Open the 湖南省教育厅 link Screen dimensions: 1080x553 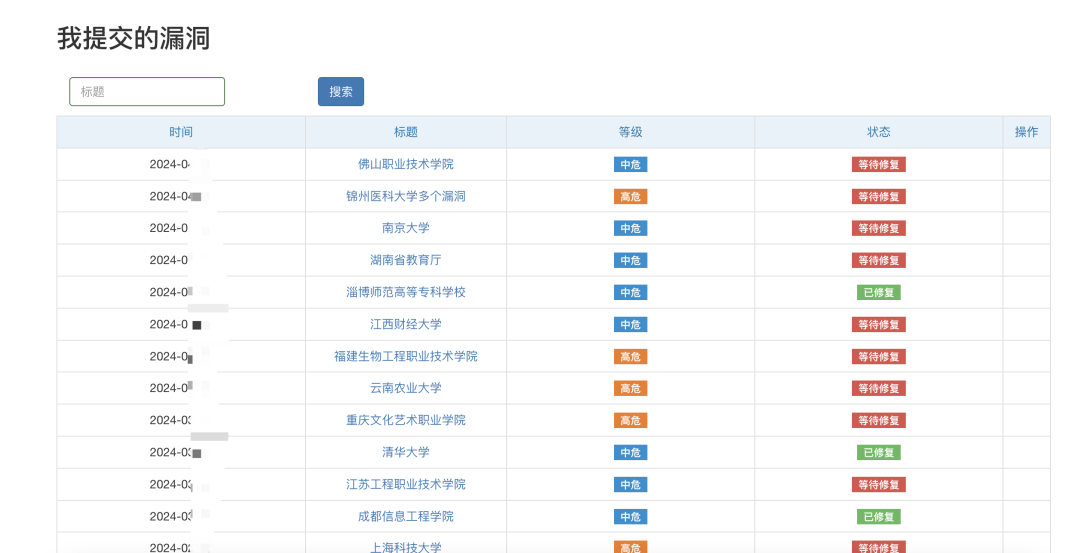point(406,260)
